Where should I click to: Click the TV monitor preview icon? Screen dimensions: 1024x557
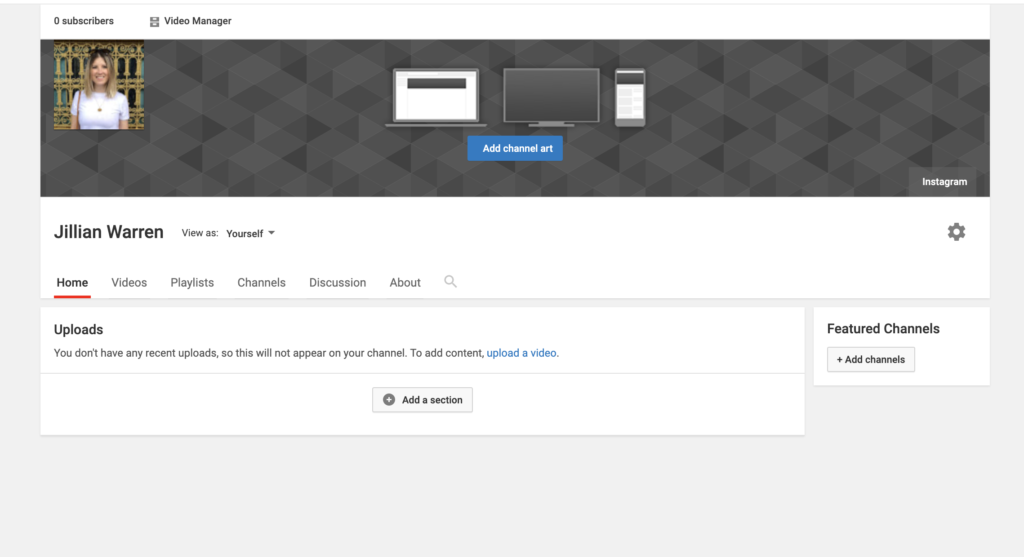(551, 97)
